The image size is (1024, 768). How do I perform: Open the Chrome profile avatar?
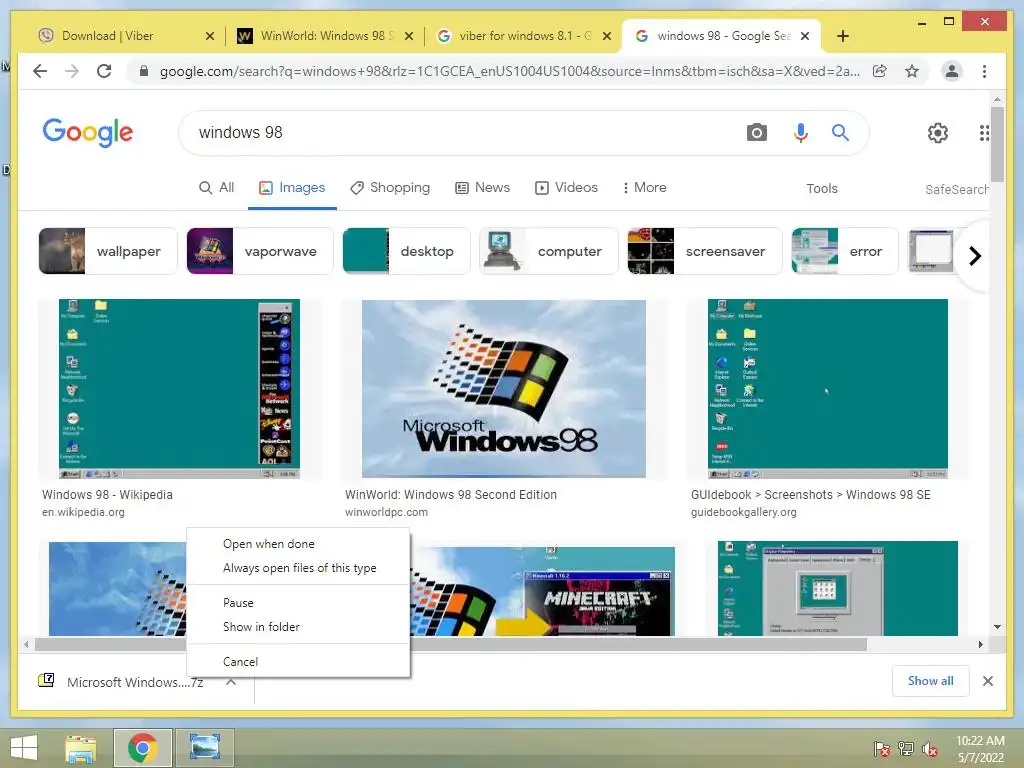click(x=952, y=71)
